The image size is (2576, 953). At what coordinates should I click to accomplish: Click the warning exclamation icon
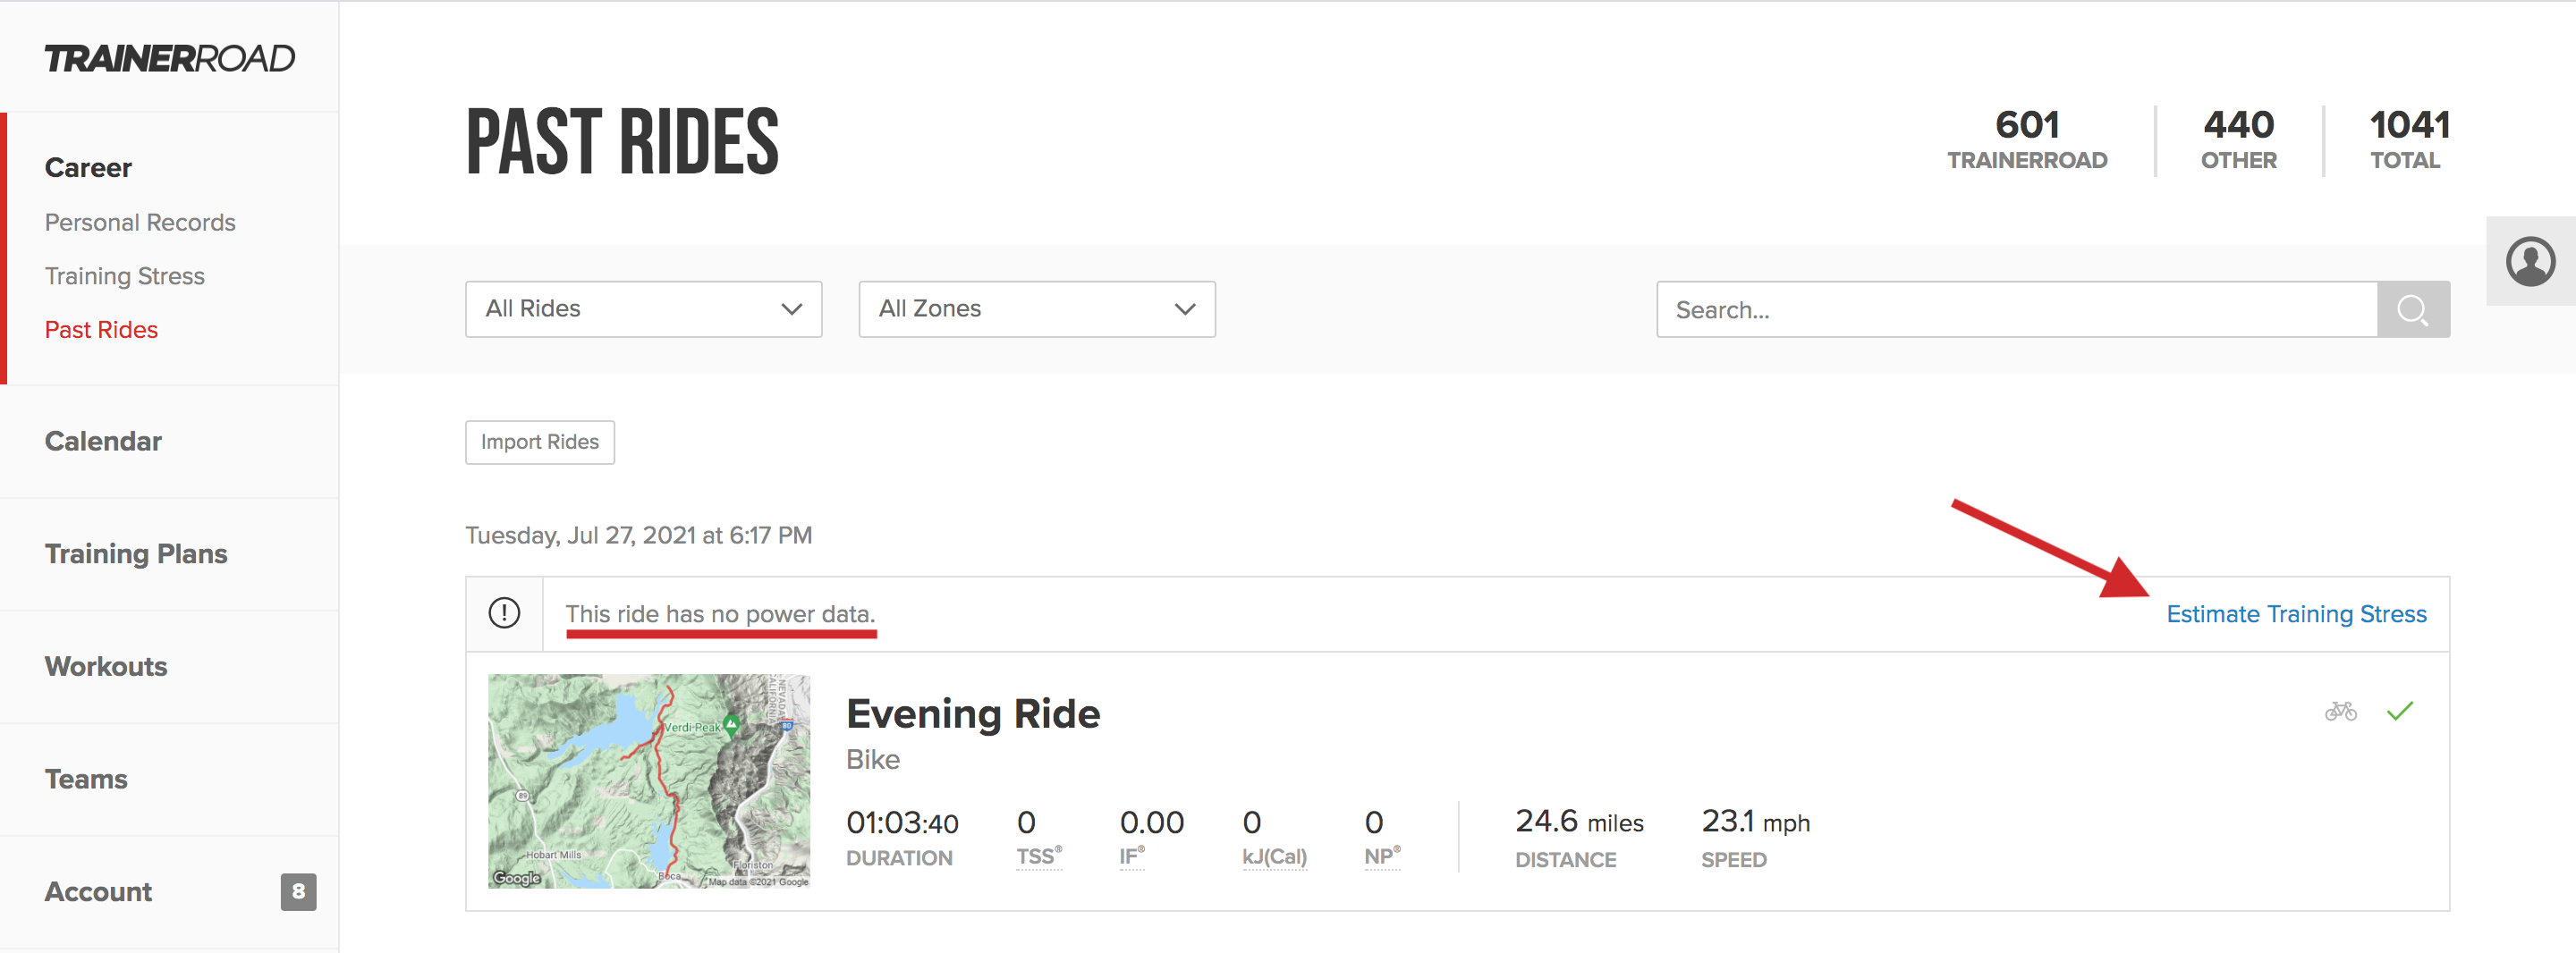point(504,613)
